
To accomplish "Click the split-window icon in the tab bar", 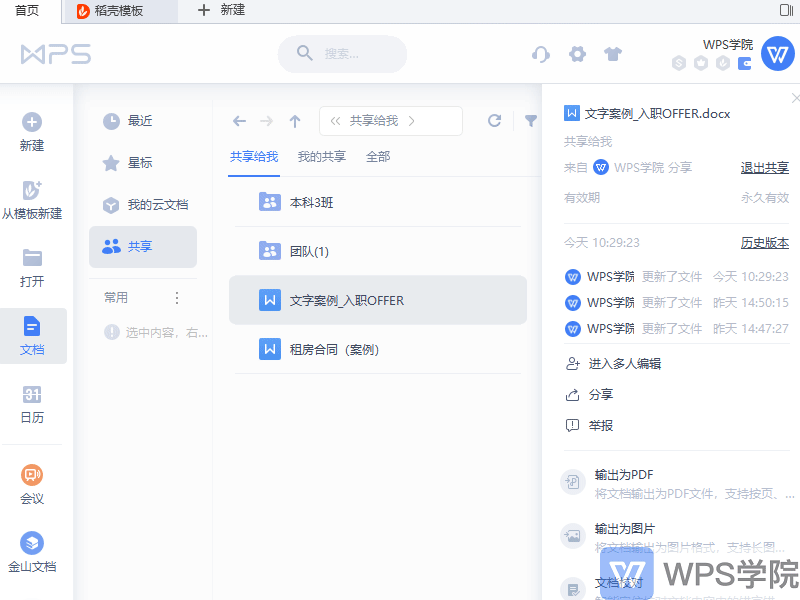I will click(x=786, y=10).
